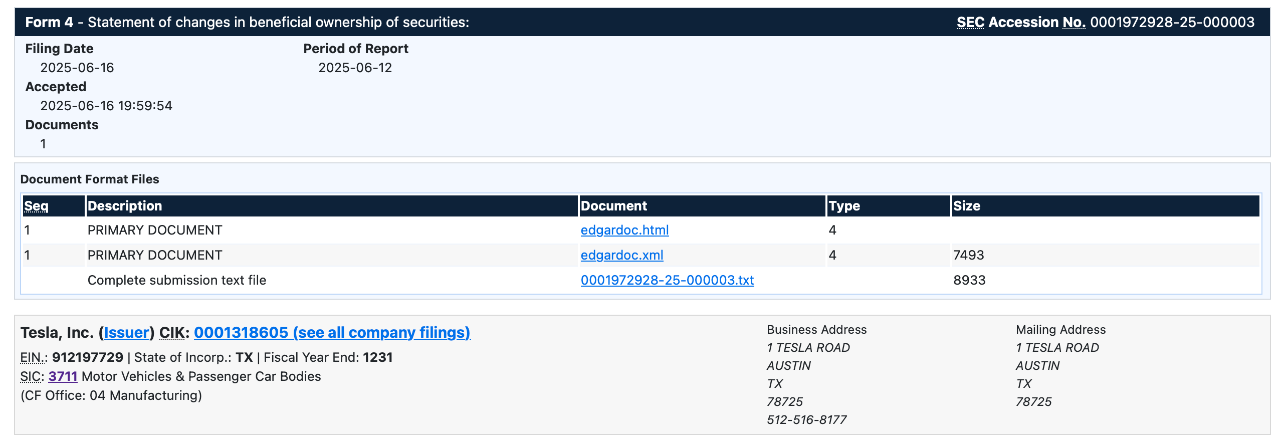Screen dimensions: 1280x447
Task: Click the Document column header
Action: click(614, 206)
